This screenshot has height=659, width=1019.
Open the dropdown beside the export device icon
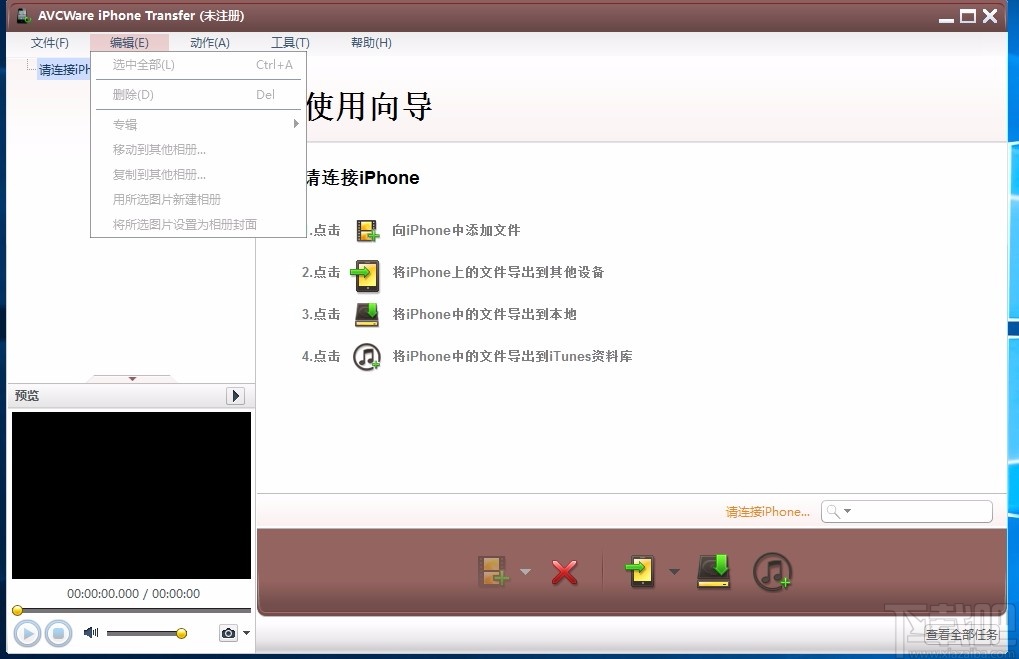click(672, 573)
